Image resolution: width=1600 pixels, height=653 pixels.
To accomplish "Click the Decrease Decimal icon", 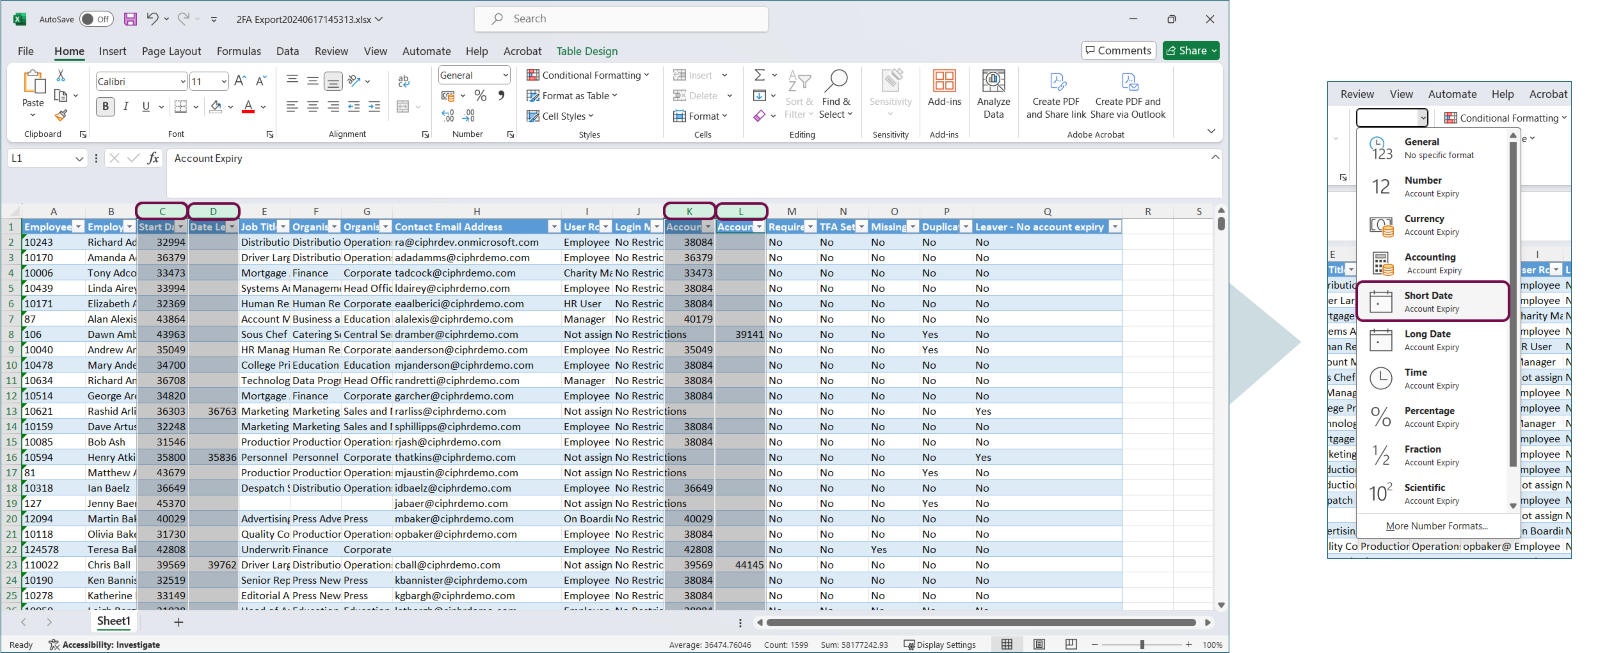I will point(469,116).
